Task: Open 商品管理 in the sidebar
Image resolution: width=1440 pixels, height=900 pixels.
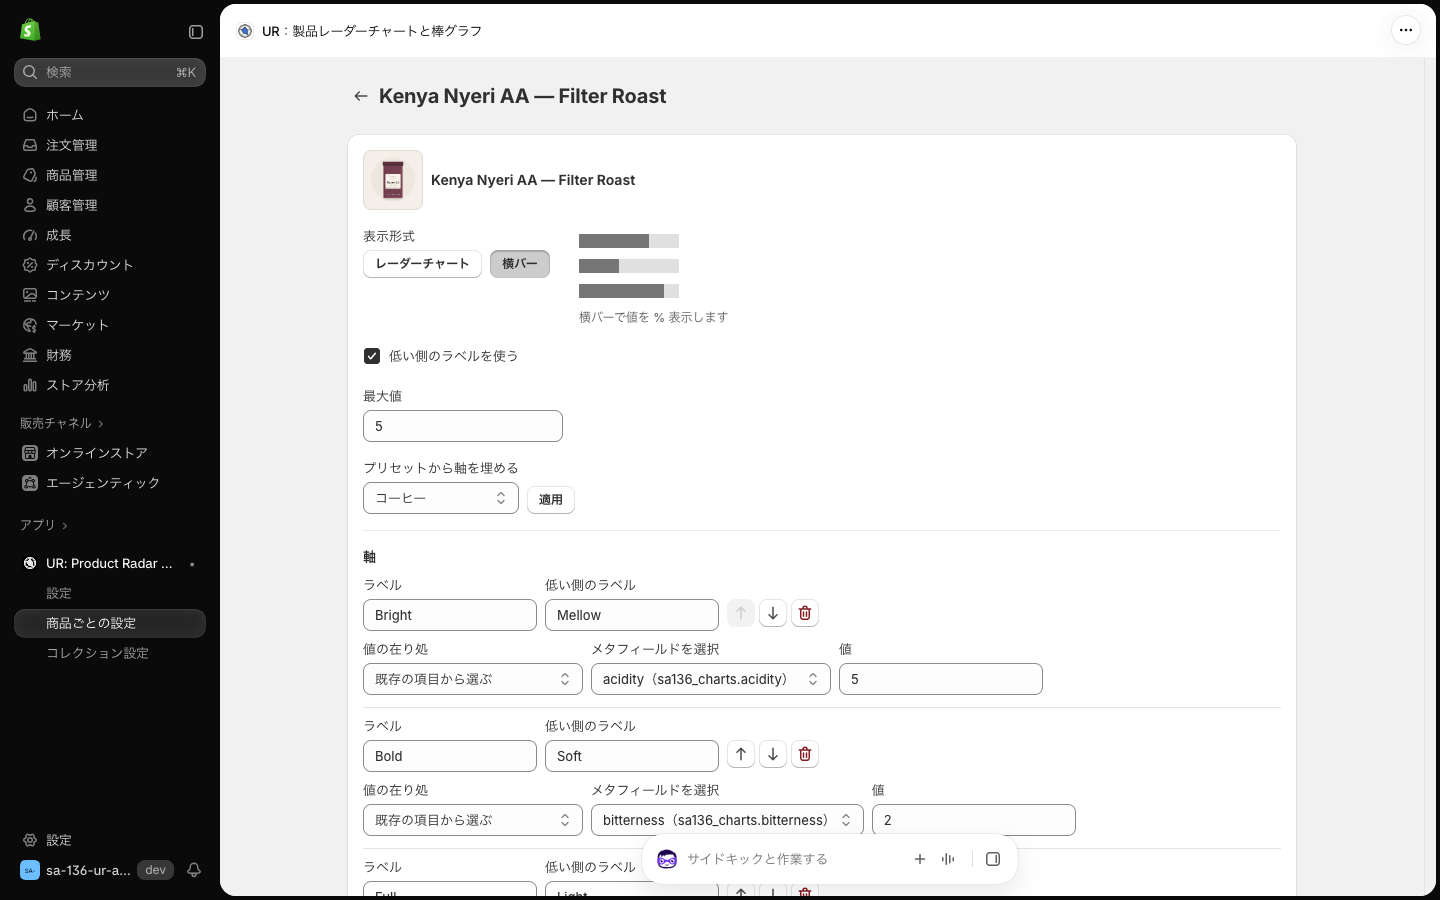Action: pyautogui.click(x=110, y=175)
